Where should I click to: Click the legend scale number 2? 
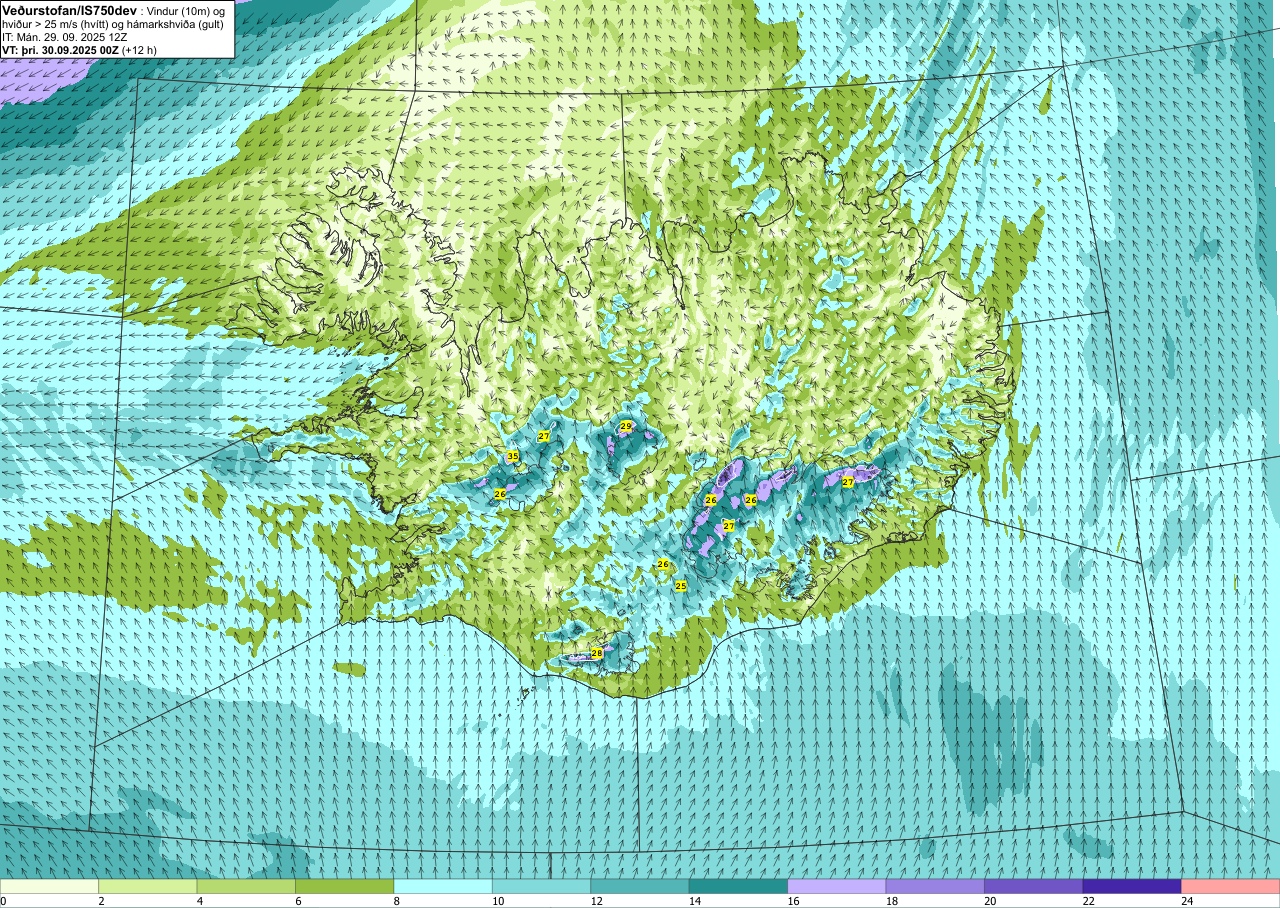[99, 901]
